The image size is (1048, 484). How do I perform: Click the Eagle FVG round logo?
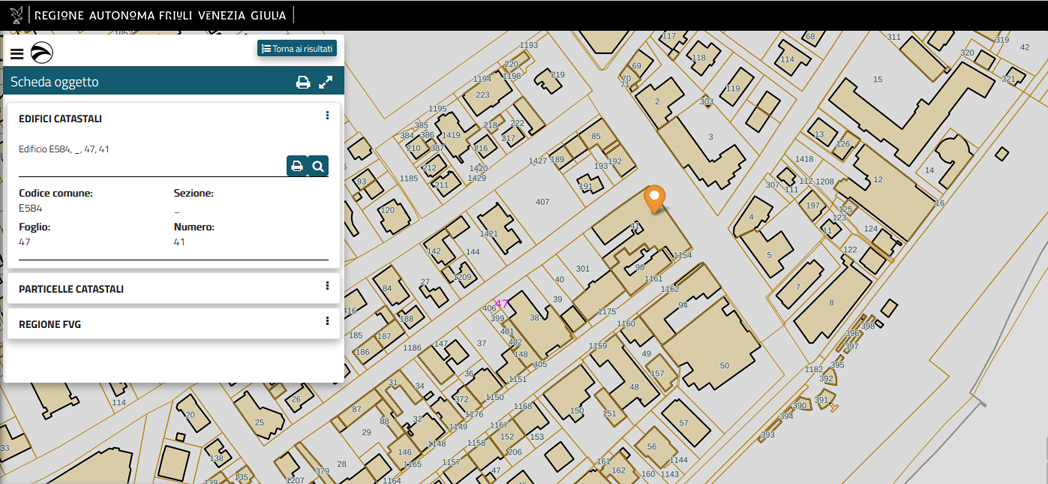[x=42, y=53]
